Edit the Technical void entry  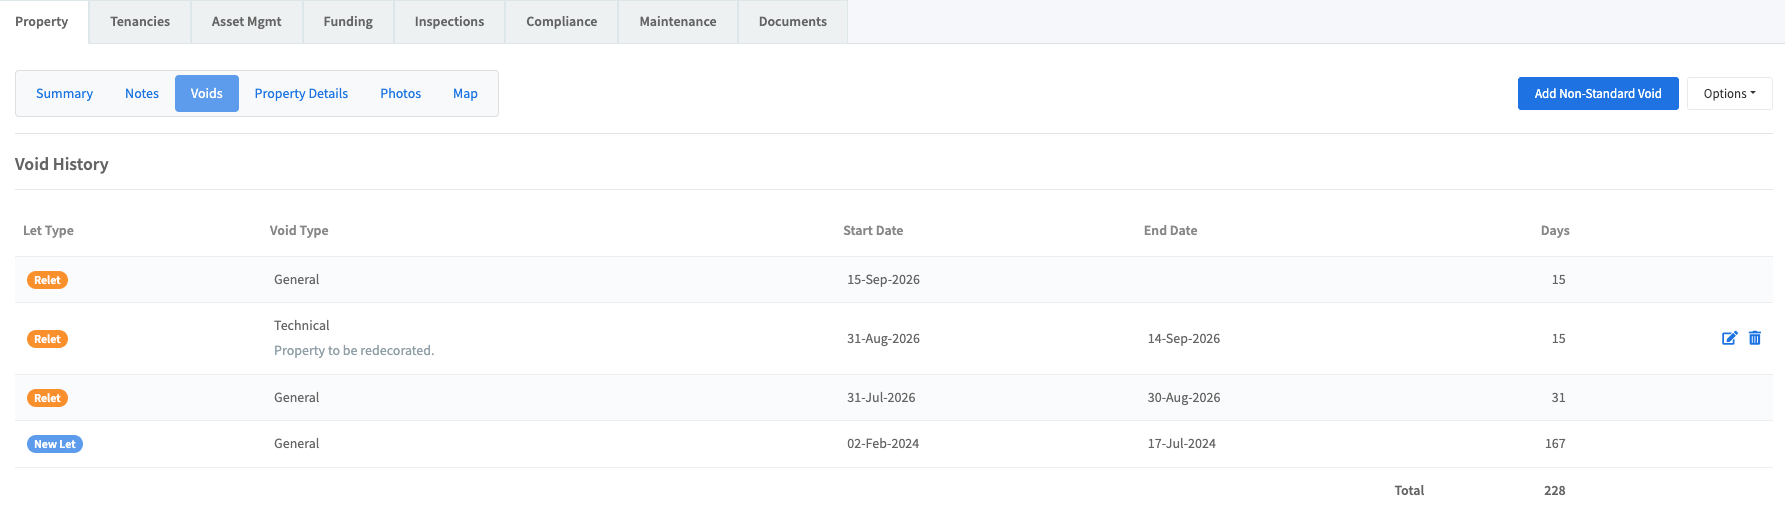(x=1729, y=338)
